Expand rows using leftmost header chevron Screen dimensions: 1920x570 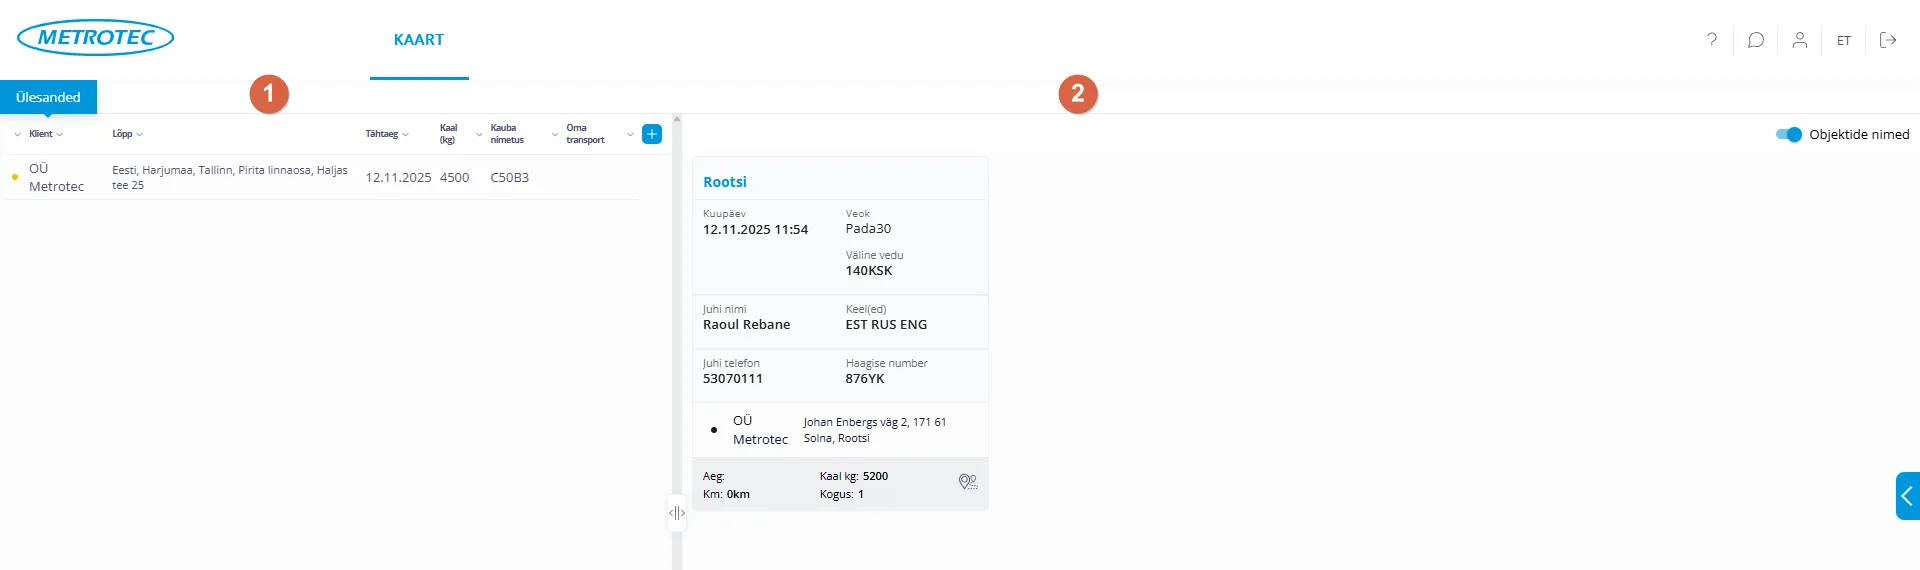point(17,134)
